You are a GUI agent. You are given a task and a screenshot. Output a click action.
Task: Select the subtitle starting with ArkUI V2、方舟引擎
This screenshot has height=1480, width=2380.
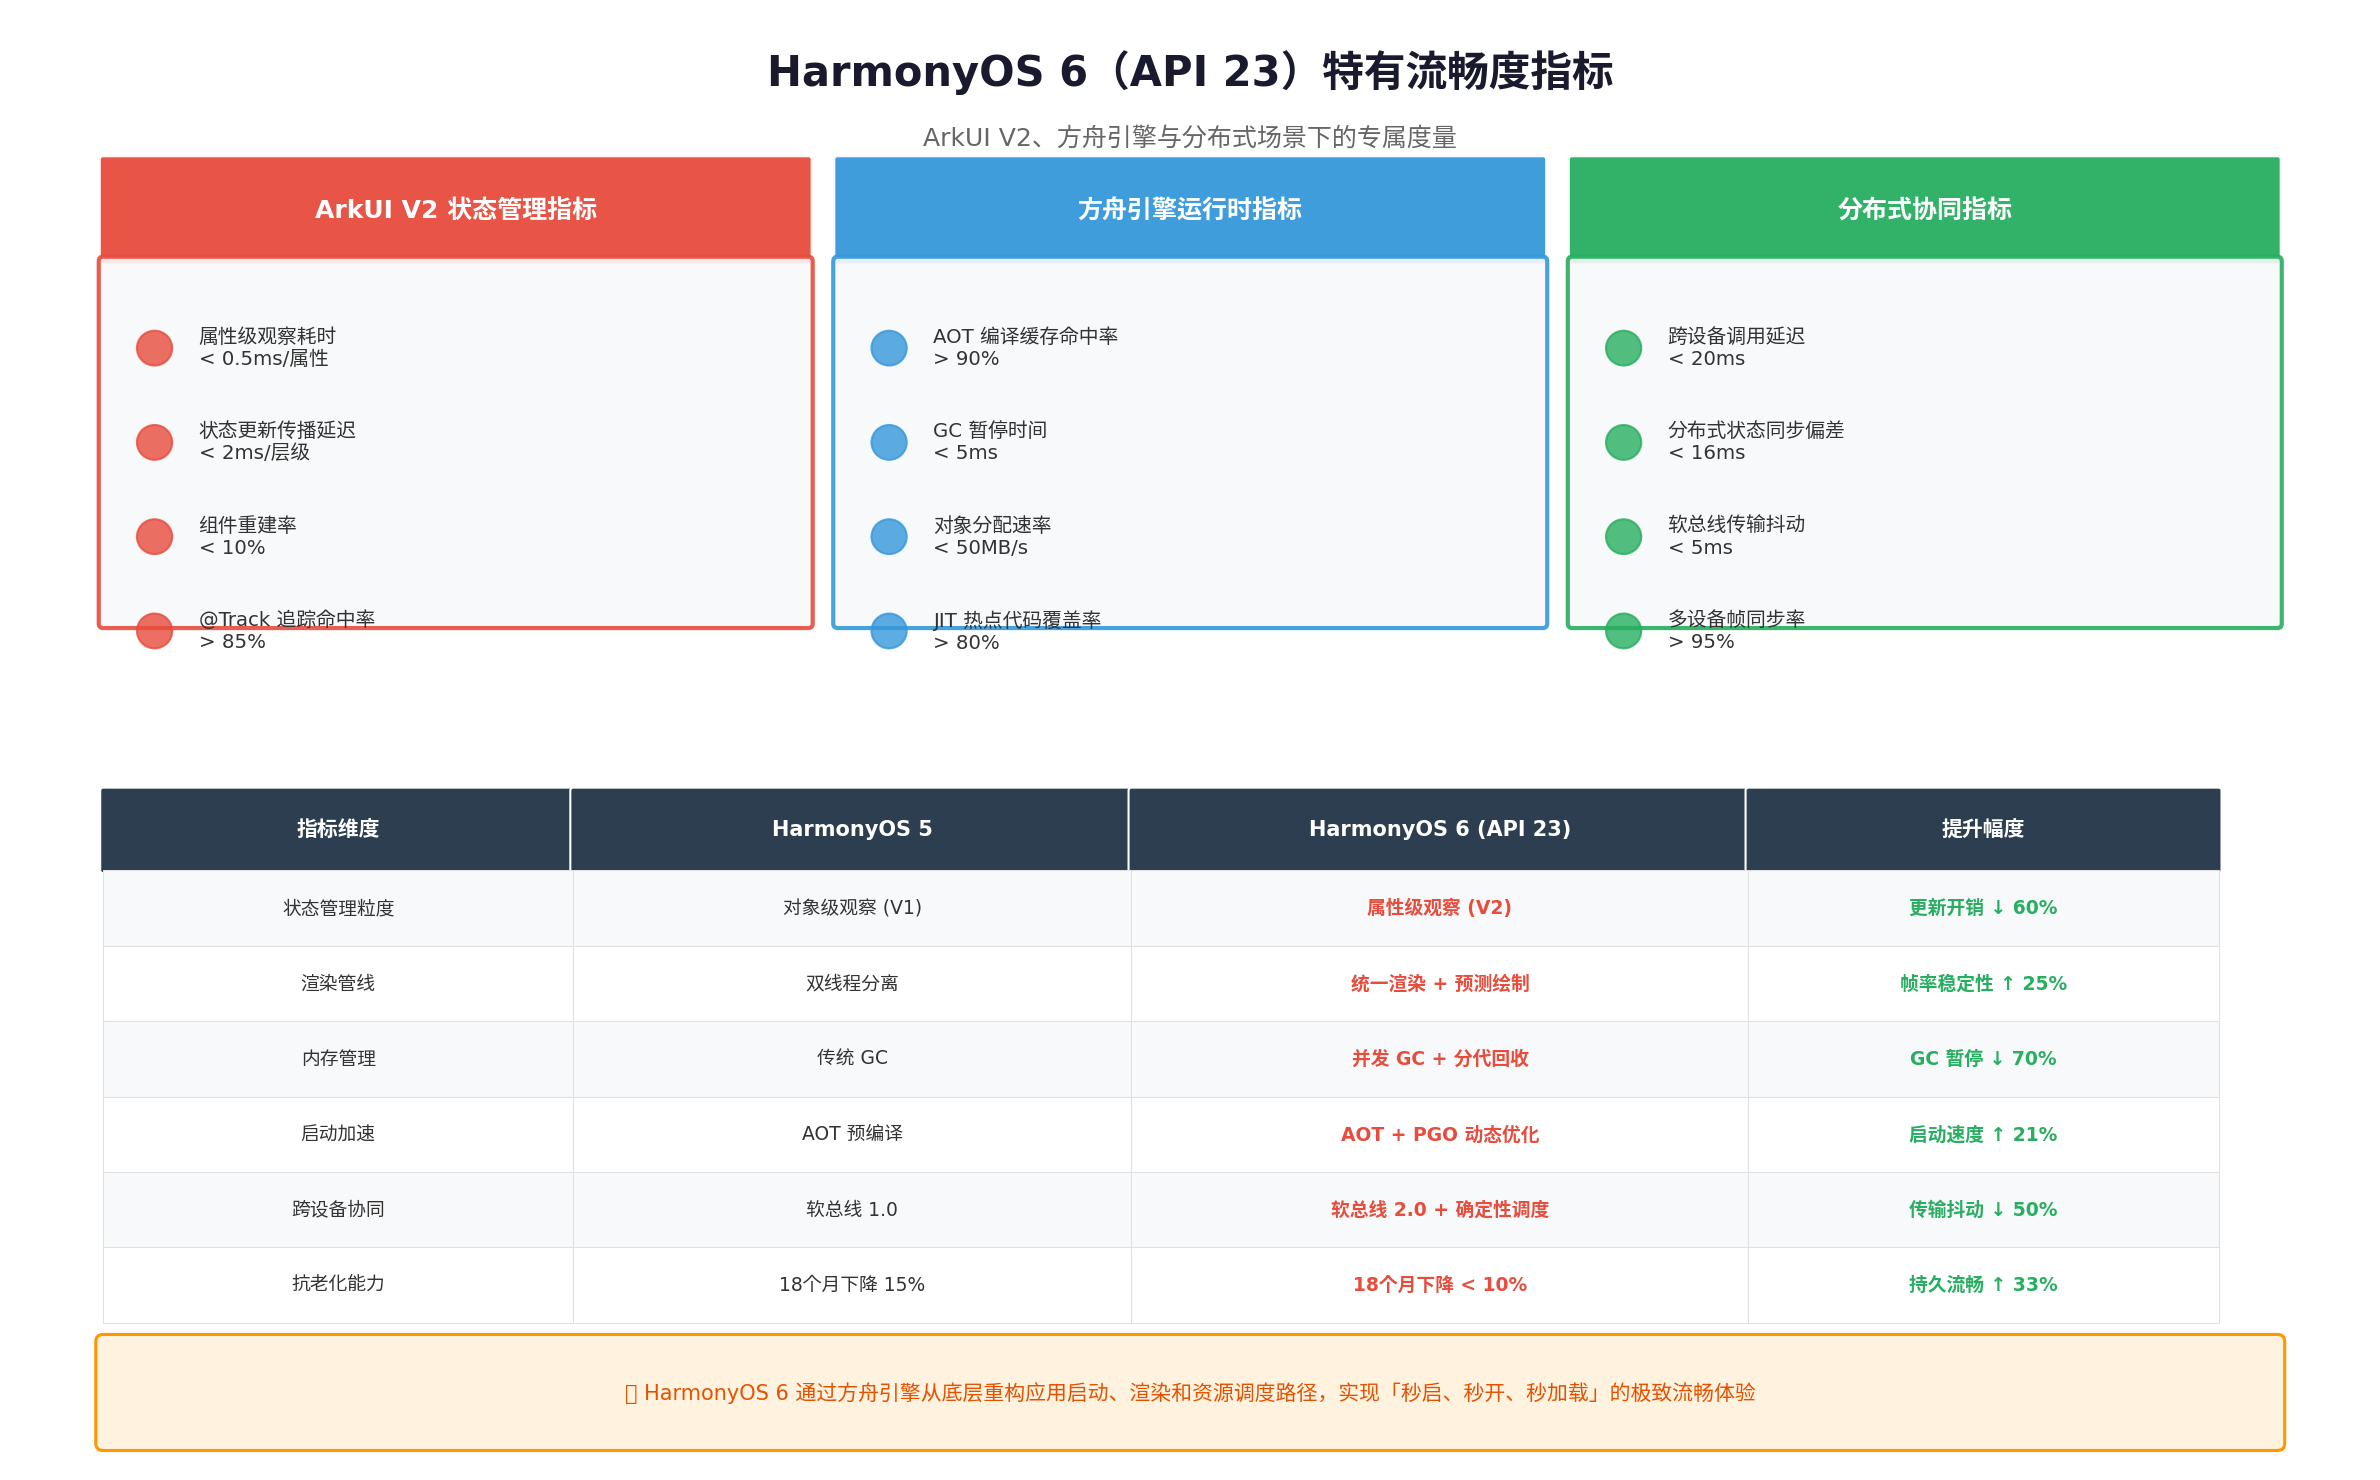1190,137
